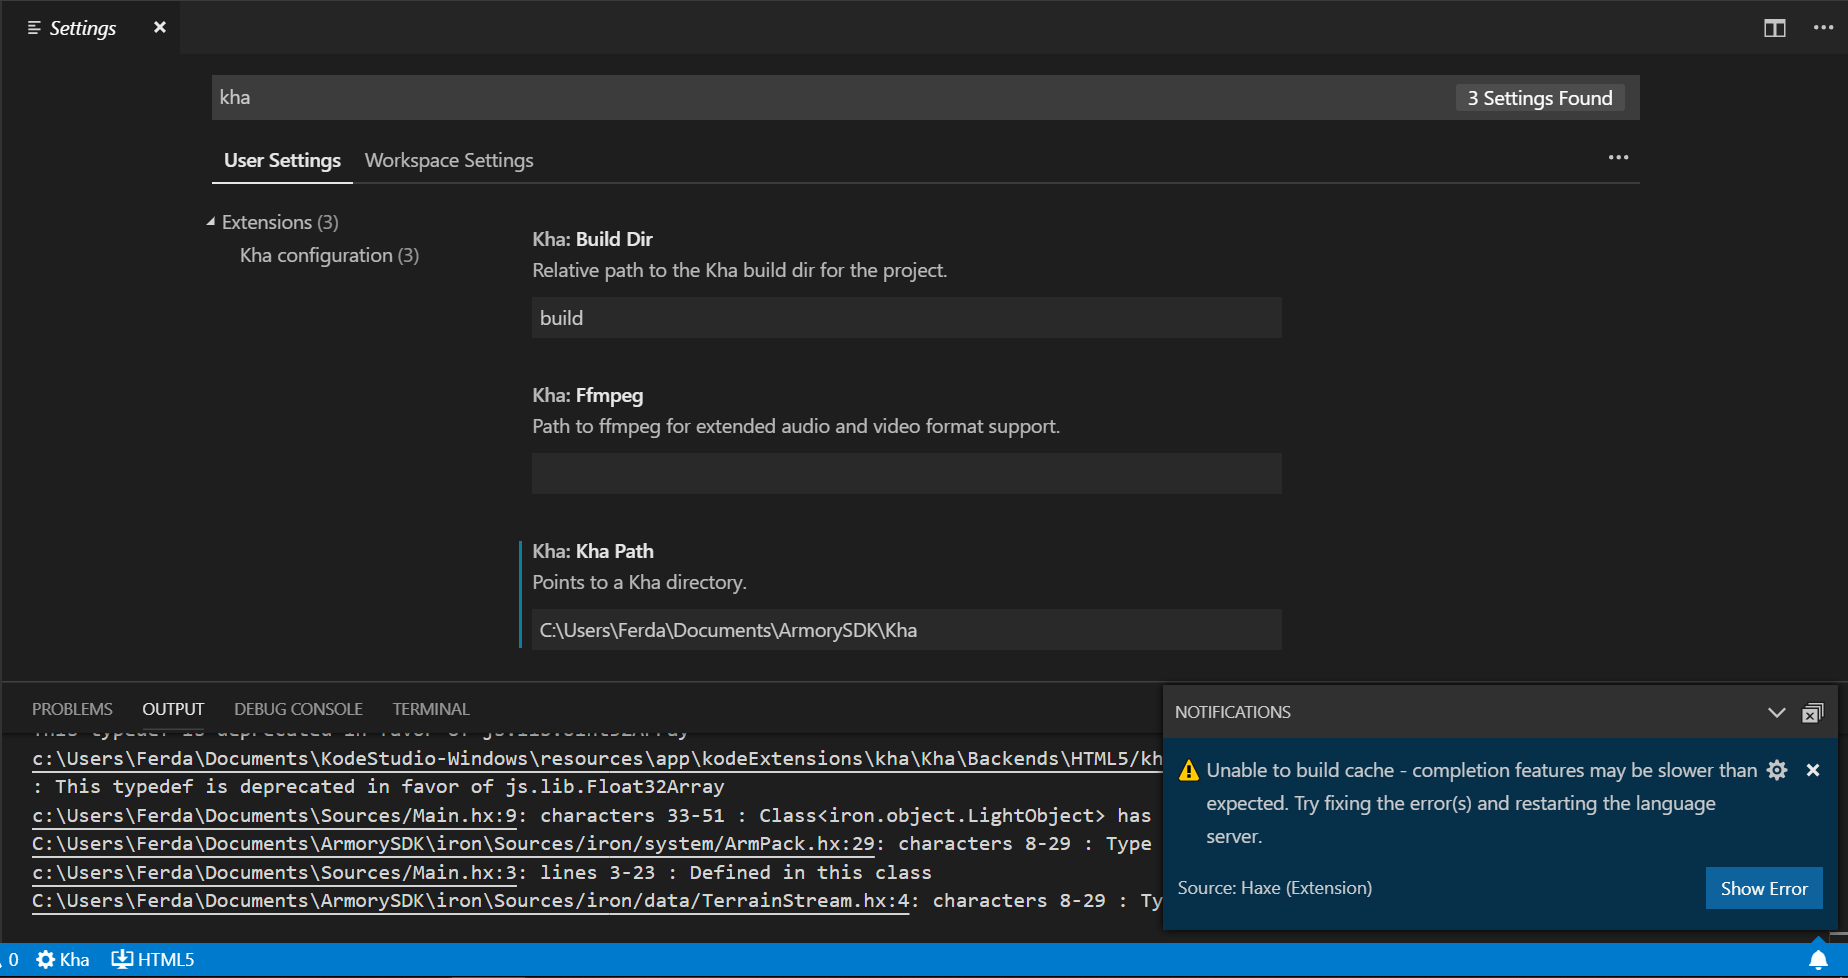Click the Build Dir input field
Image resolution: width=1848 pixels, height=978 pixels.
click(907, 318)
